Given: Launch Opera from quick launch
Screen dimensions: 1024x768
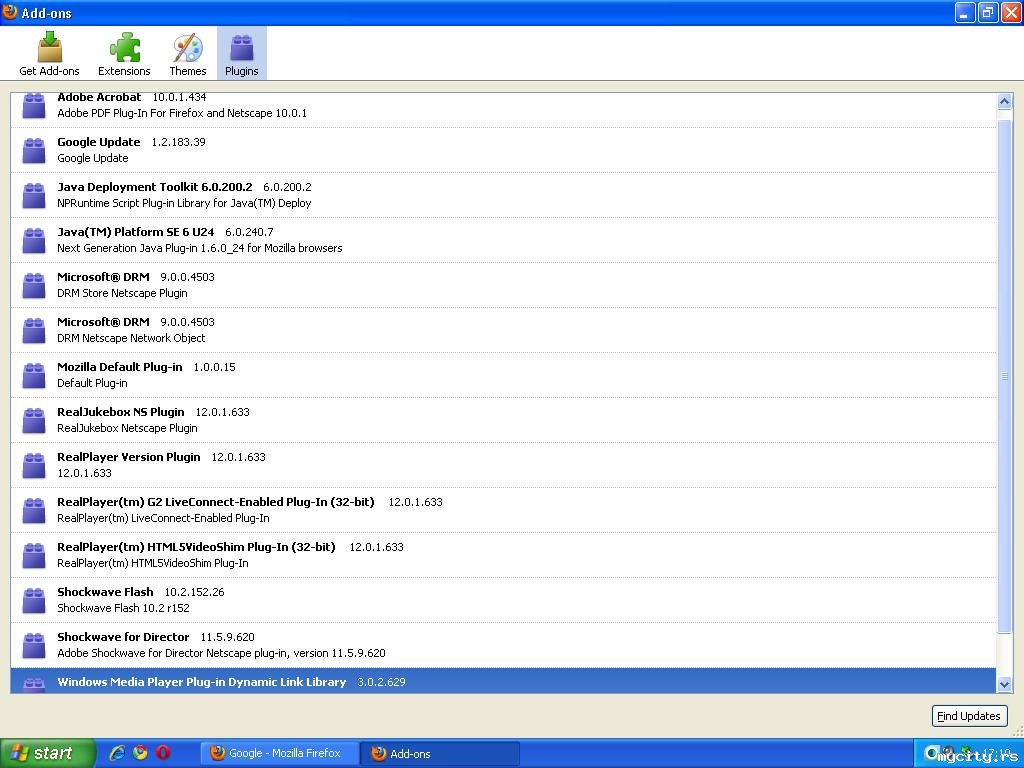Looking at the screenshot, I should click(x=163, y=753).
